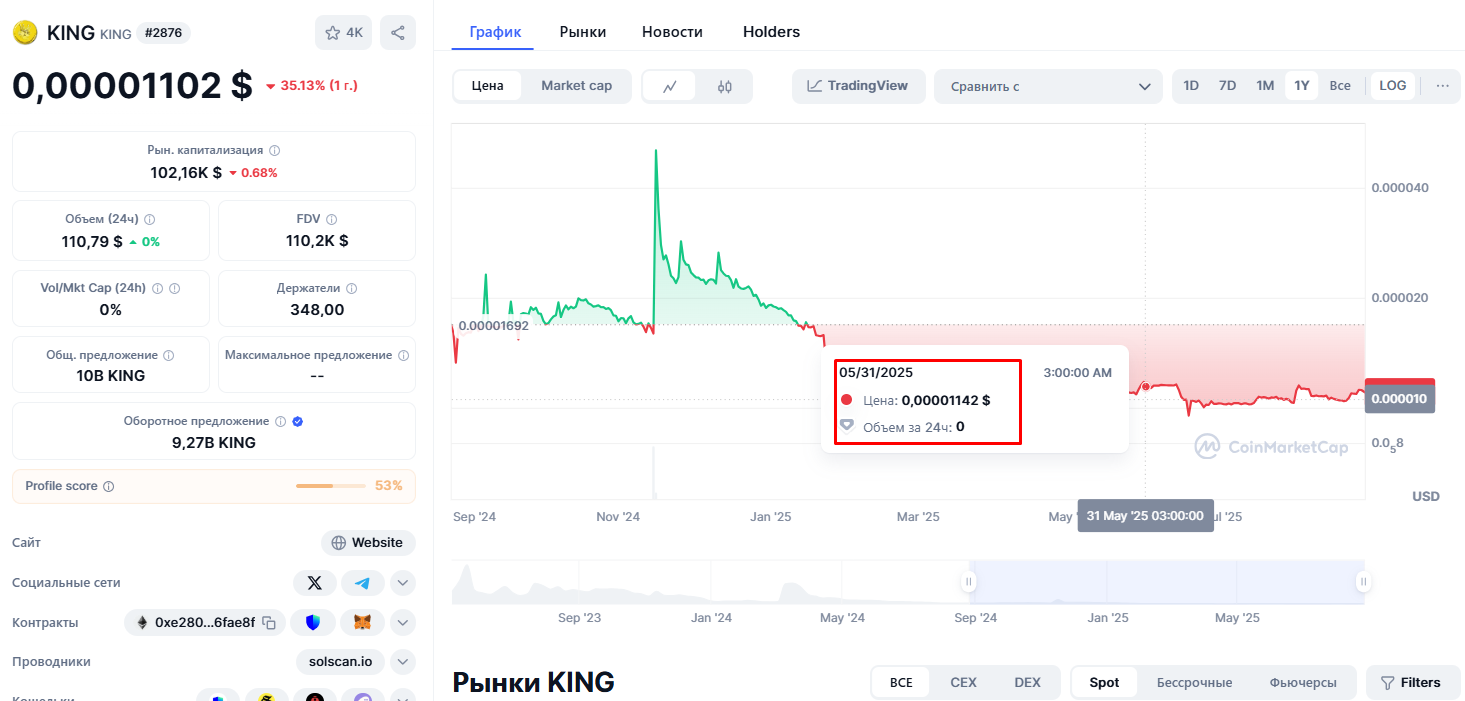
Task: Open the TradingView chart
Action: click(x=858, y=86)
